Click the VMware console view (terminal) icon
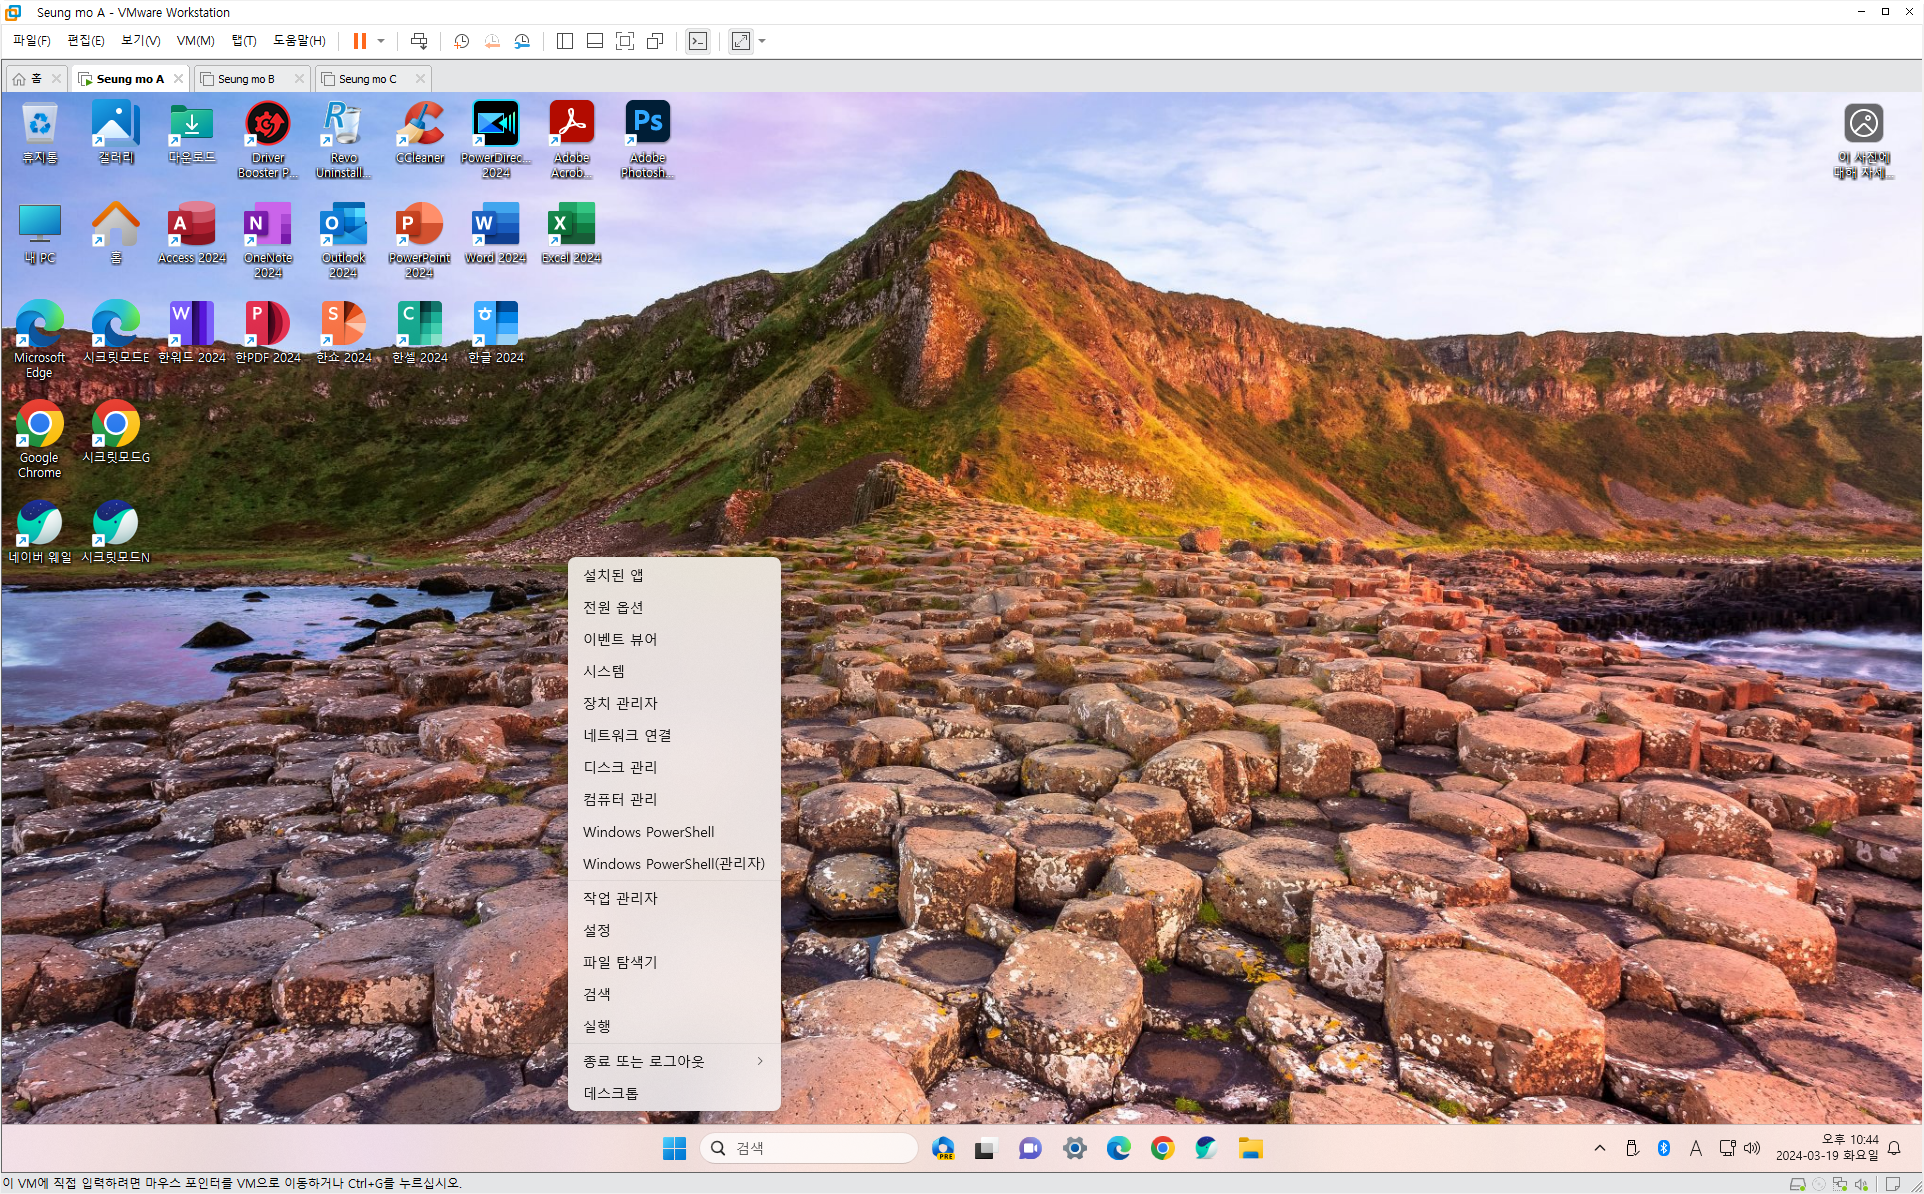The image size is (1924, 1194). pos(698,41)
